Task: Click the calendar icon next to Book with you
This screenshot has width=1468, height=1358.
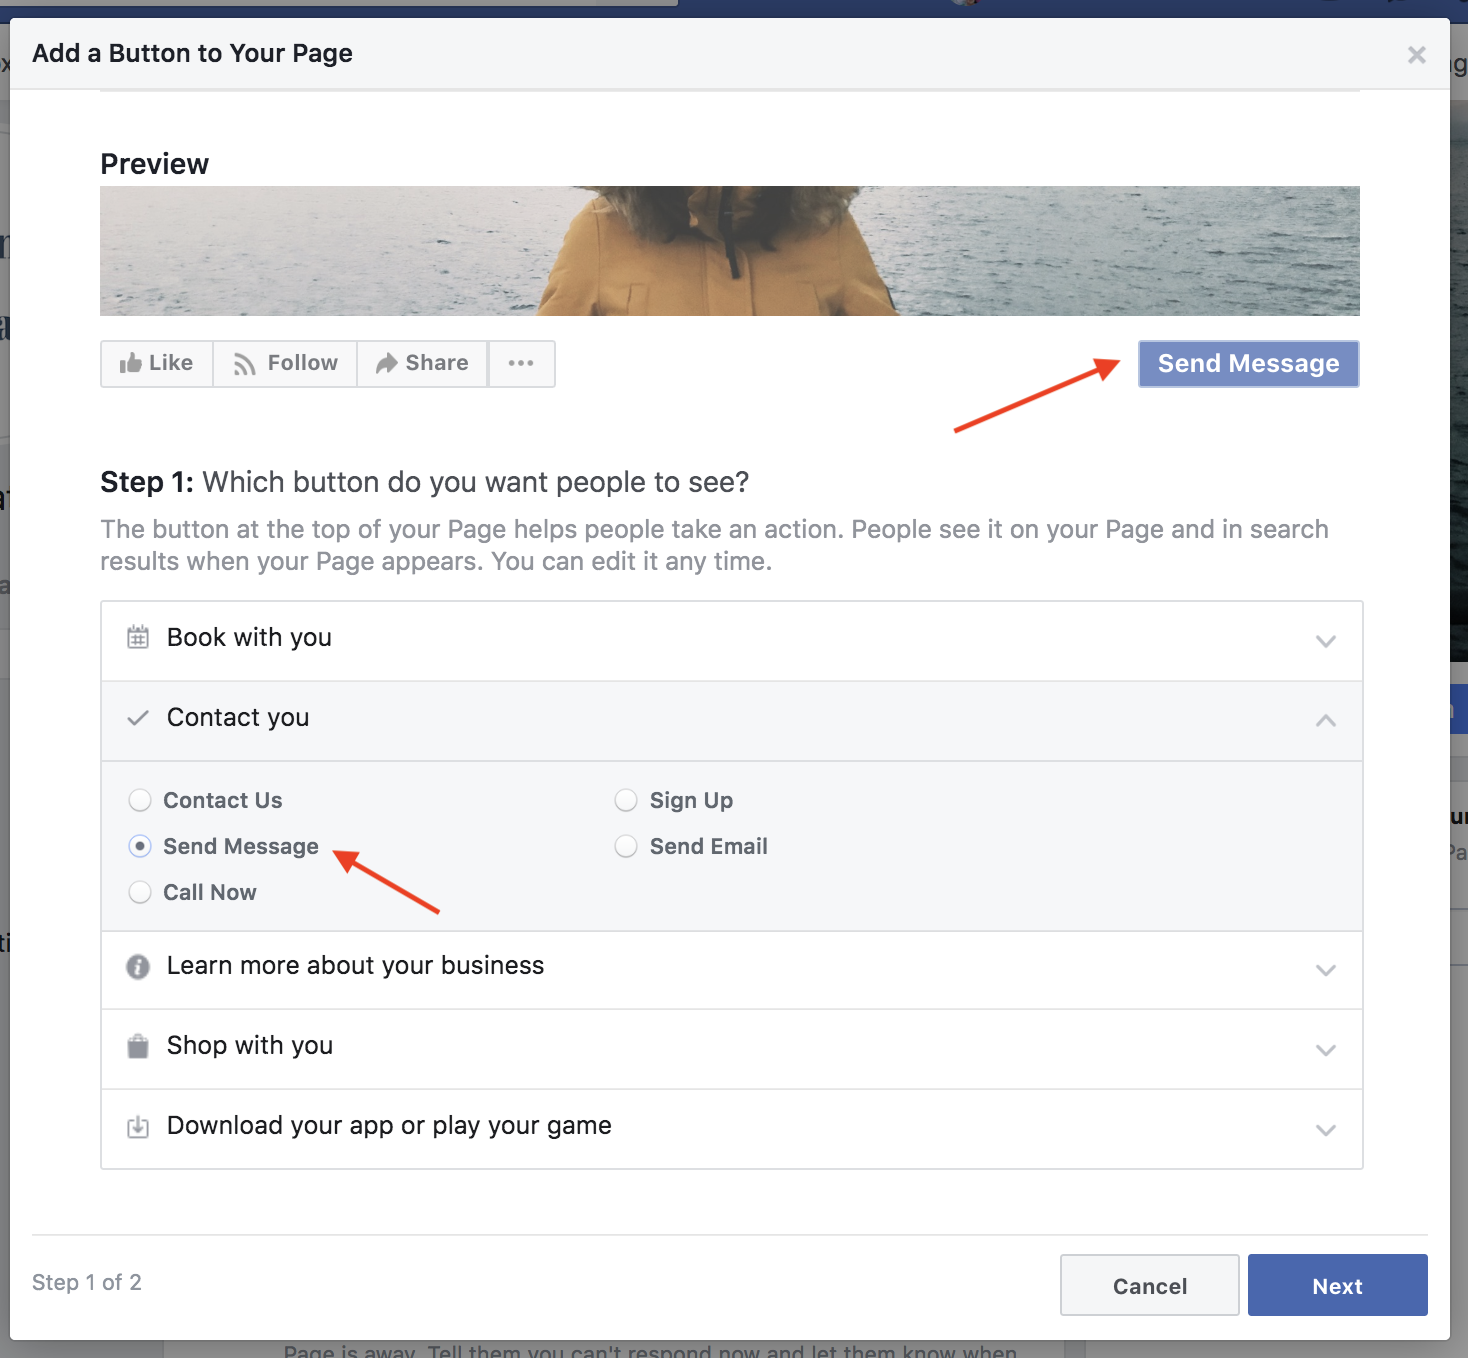Action: (x=138, y=637)
